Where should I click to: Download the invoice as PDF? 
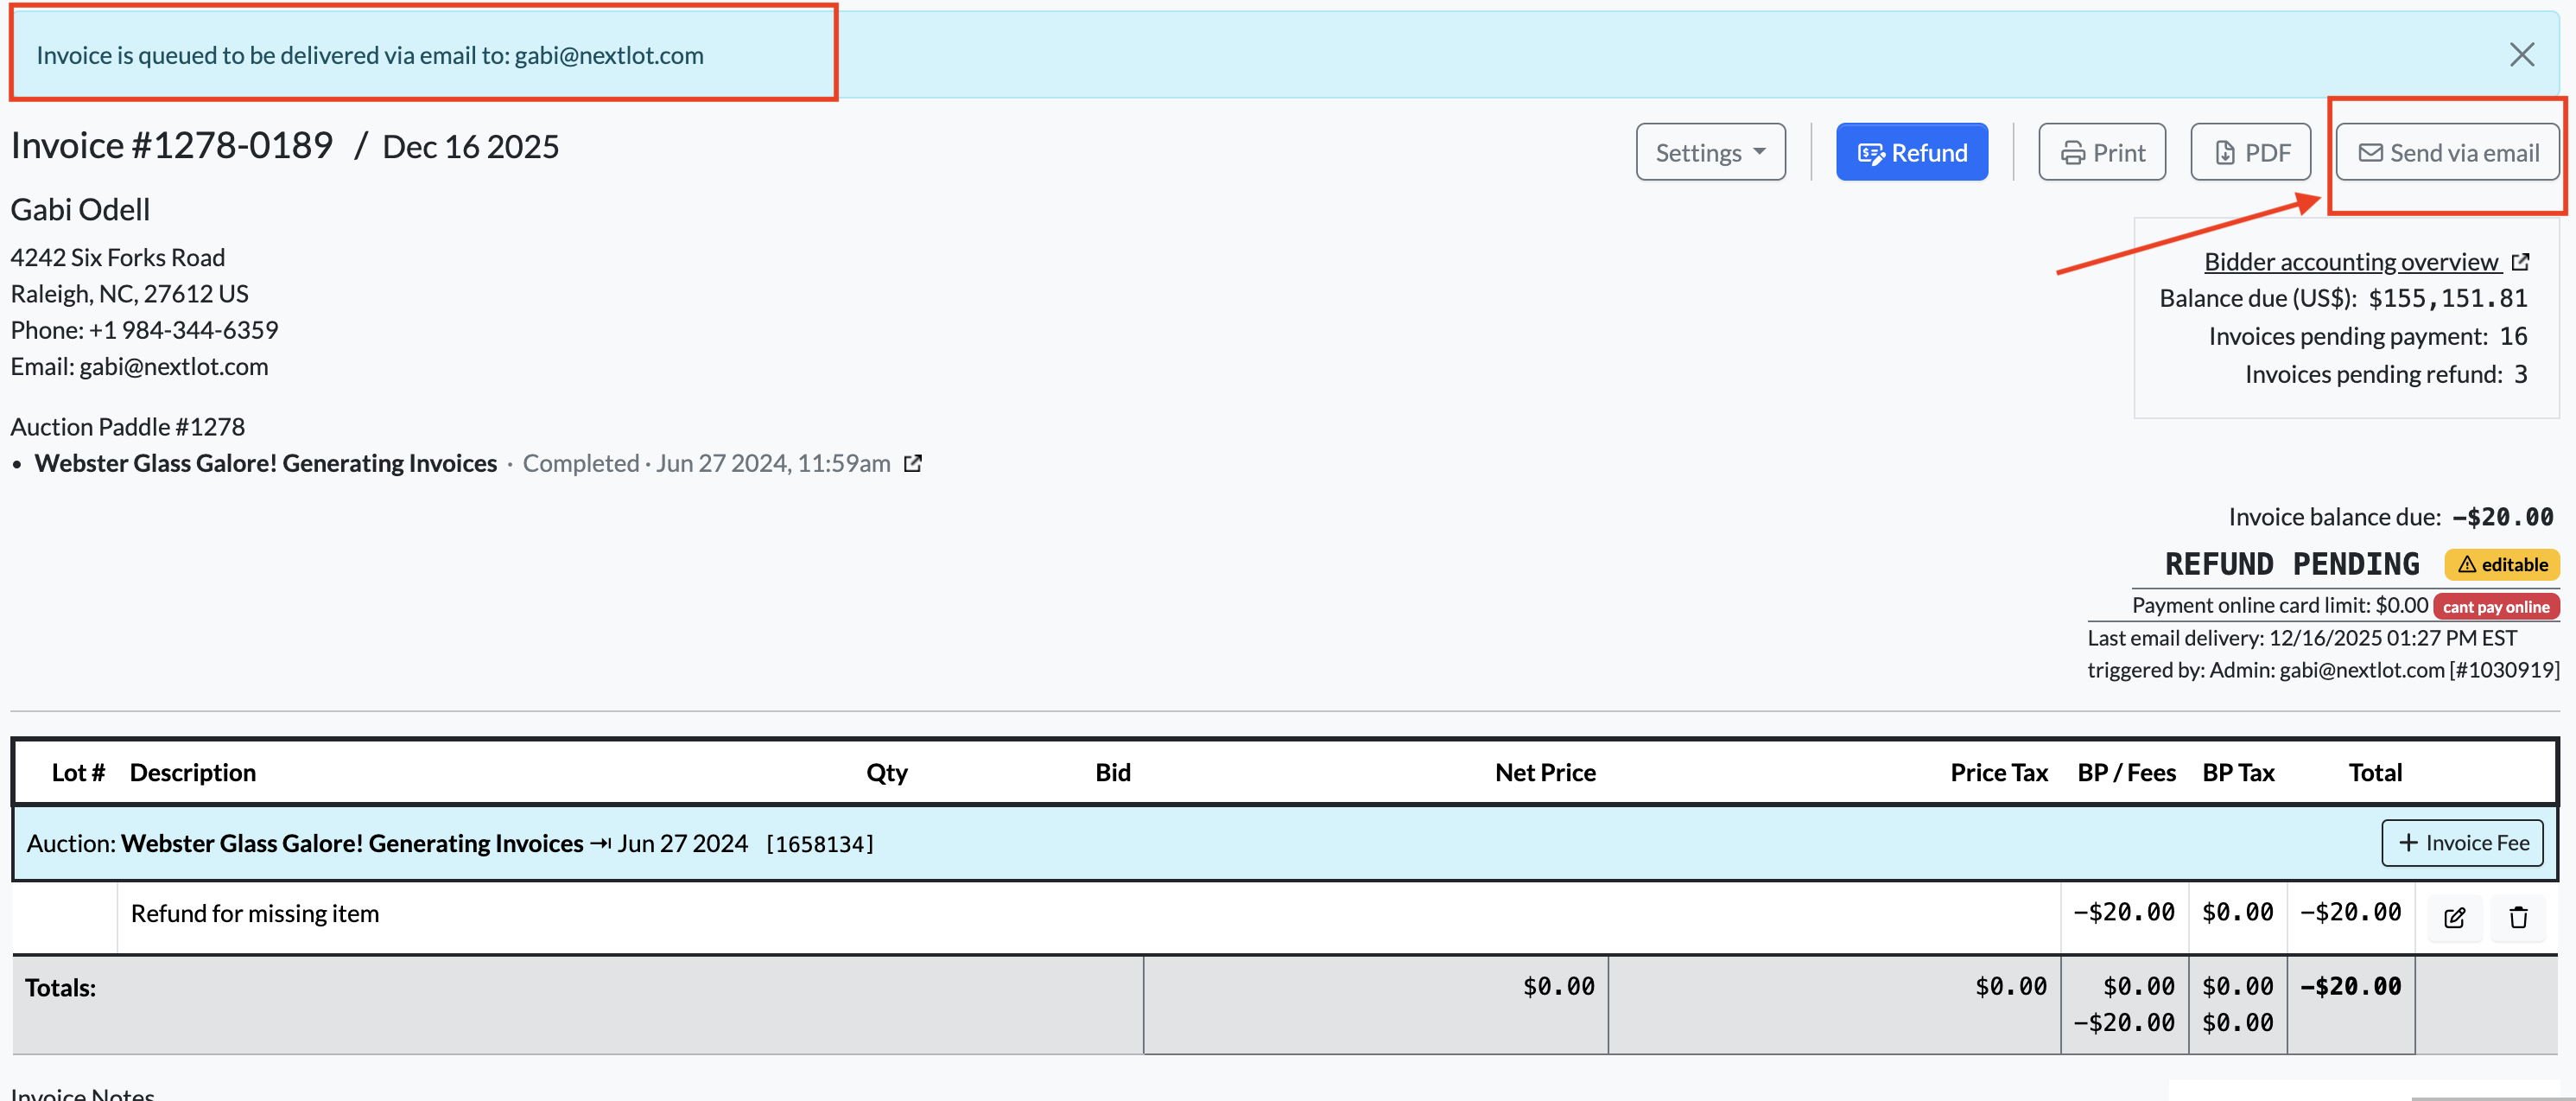tap(2250, 152)
